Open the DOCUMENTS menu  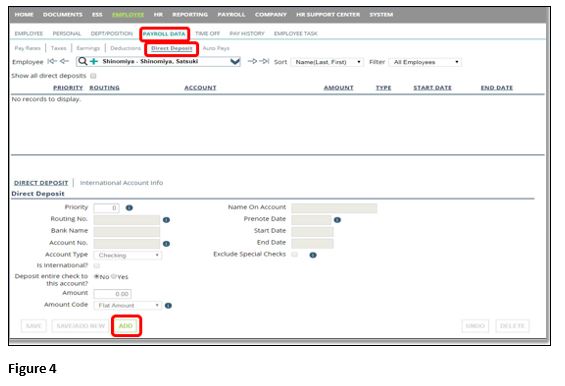63,14
